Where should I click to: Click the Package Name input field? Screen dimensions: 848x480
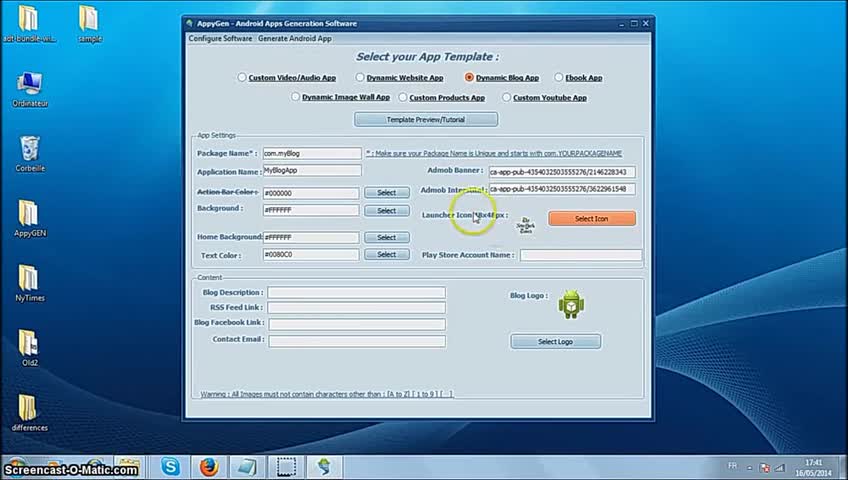click(312, 154)
